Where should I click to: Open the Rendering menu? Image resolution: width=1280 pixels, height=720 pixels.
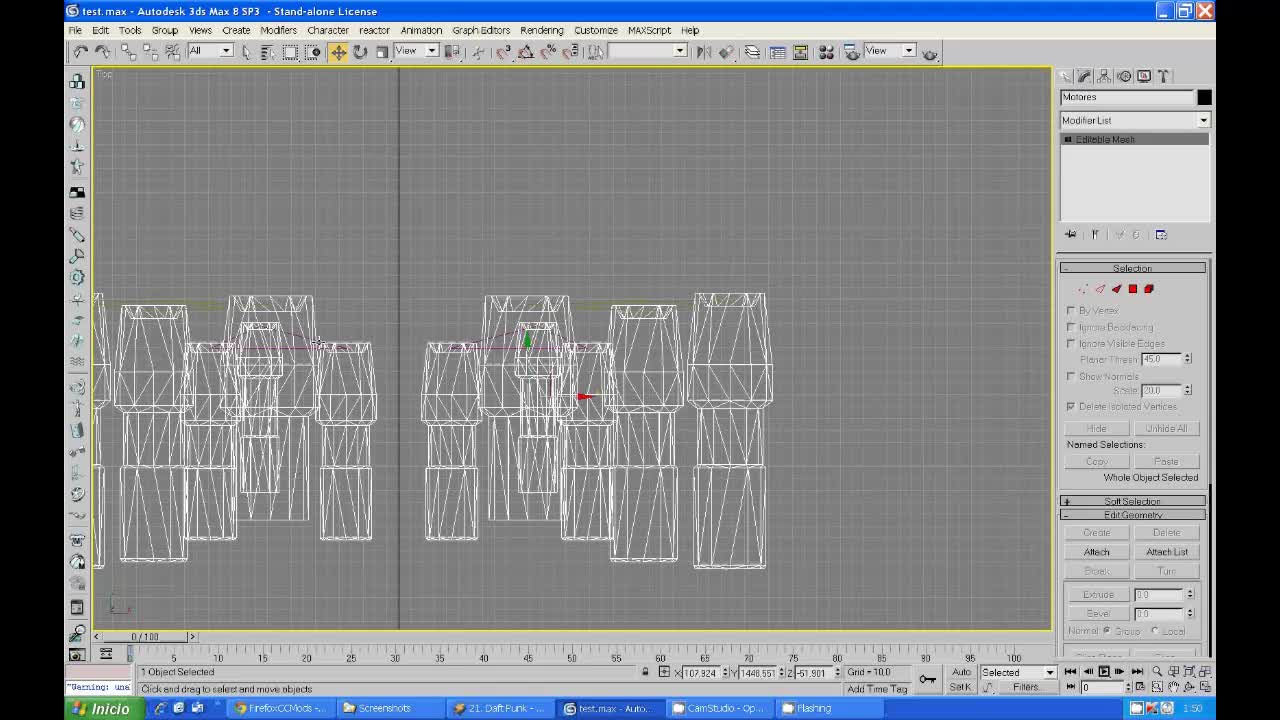point(542,30)
